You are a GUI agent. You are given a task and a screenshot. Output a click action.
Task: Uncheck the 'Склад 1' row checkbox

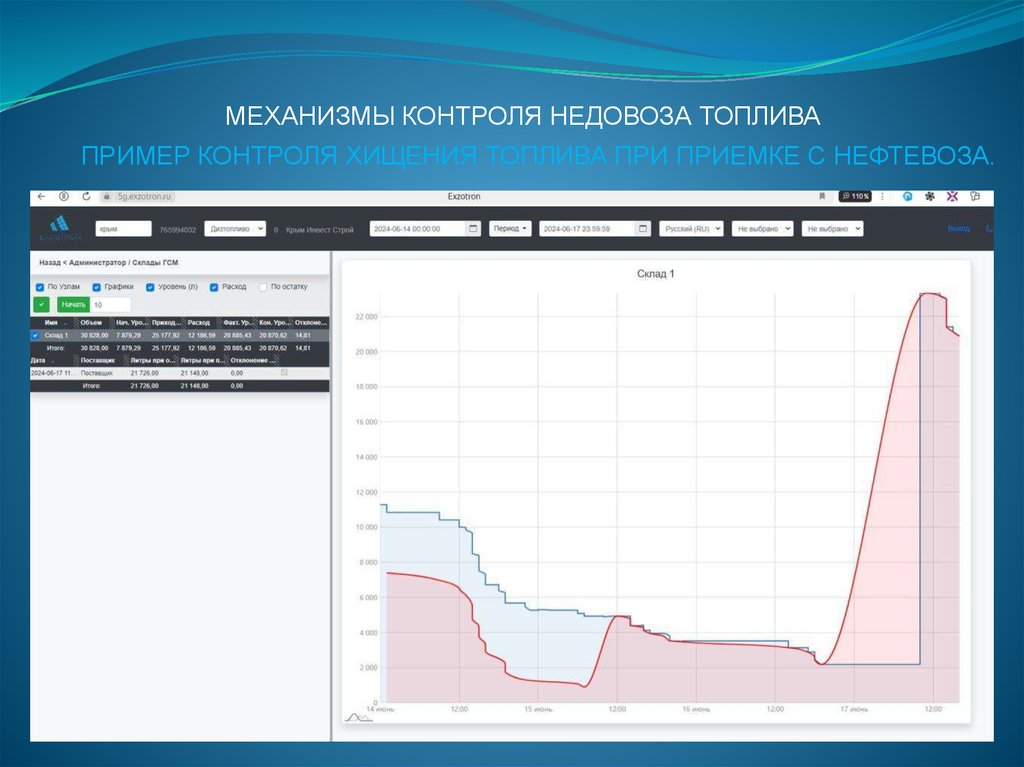(35, 335)
